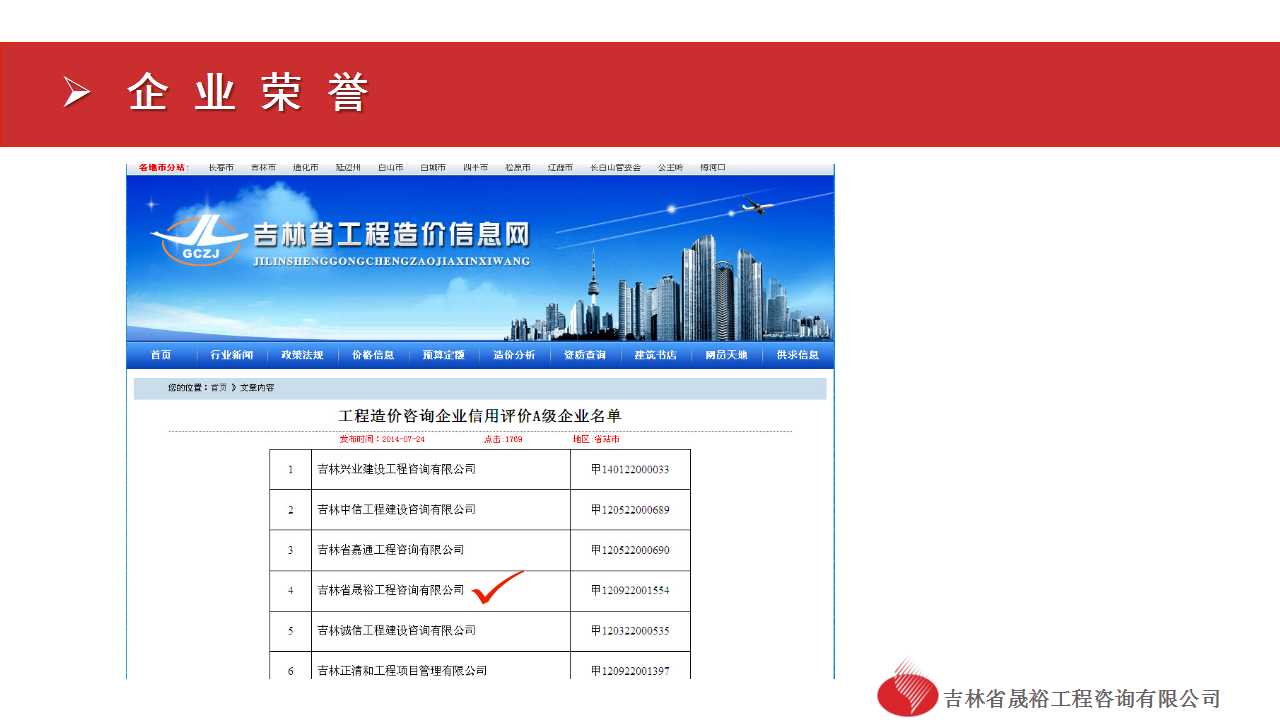This screenshot has height=720, width=1280.
Task: Click the 长白山管委会 substation link
Action: (615, 168)
